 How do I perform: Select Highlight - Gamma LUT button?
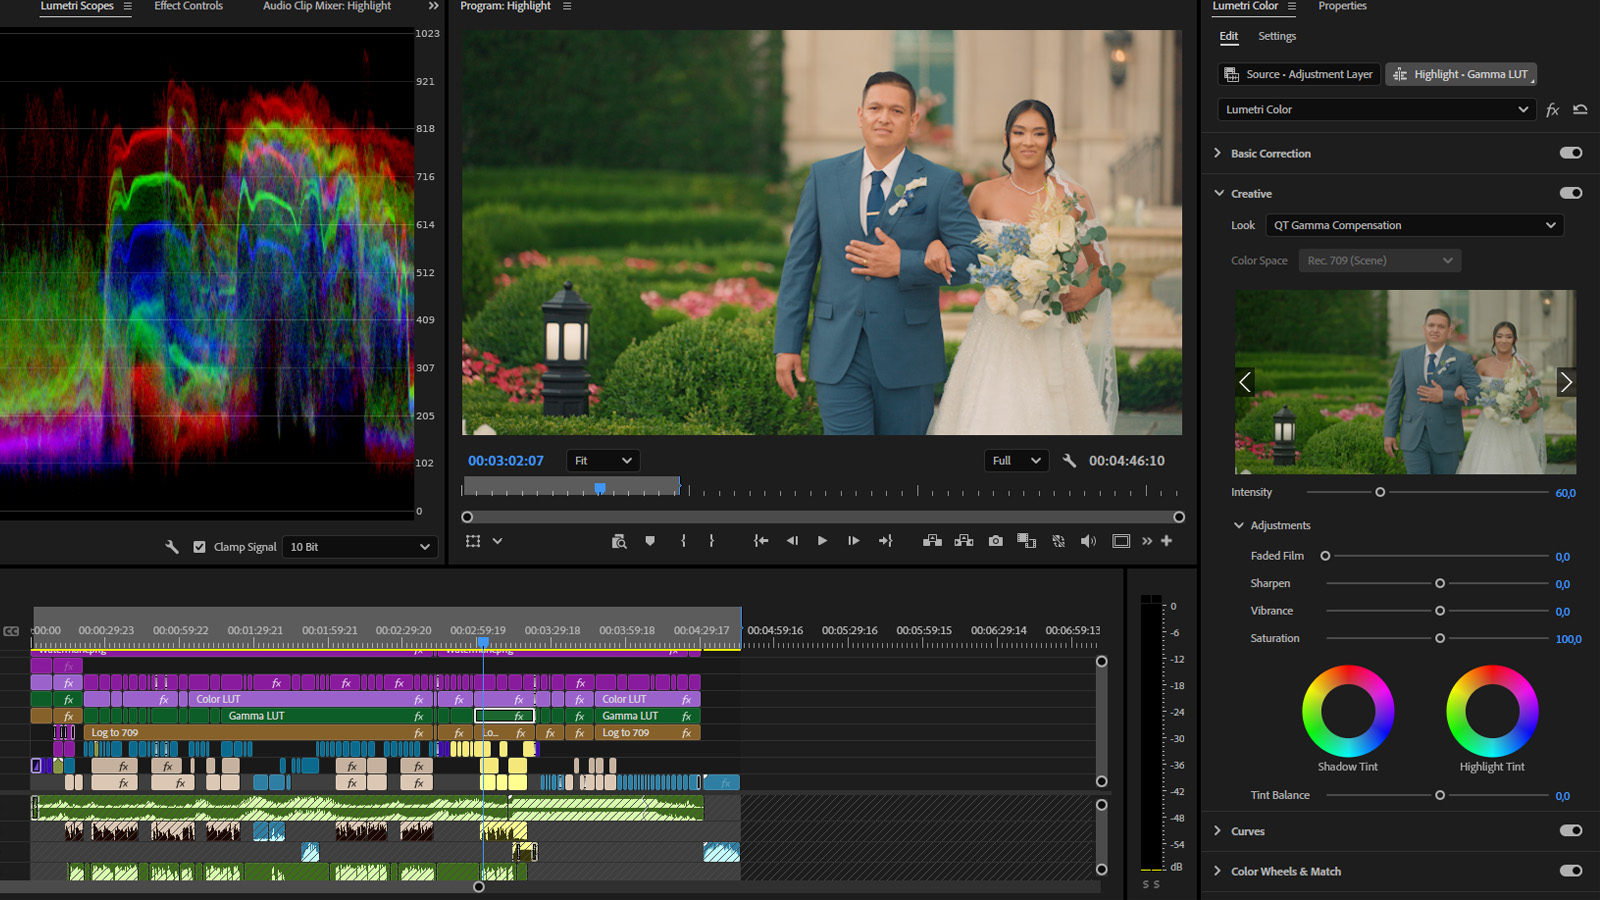pyautogui.click(x=1461, y=74)
